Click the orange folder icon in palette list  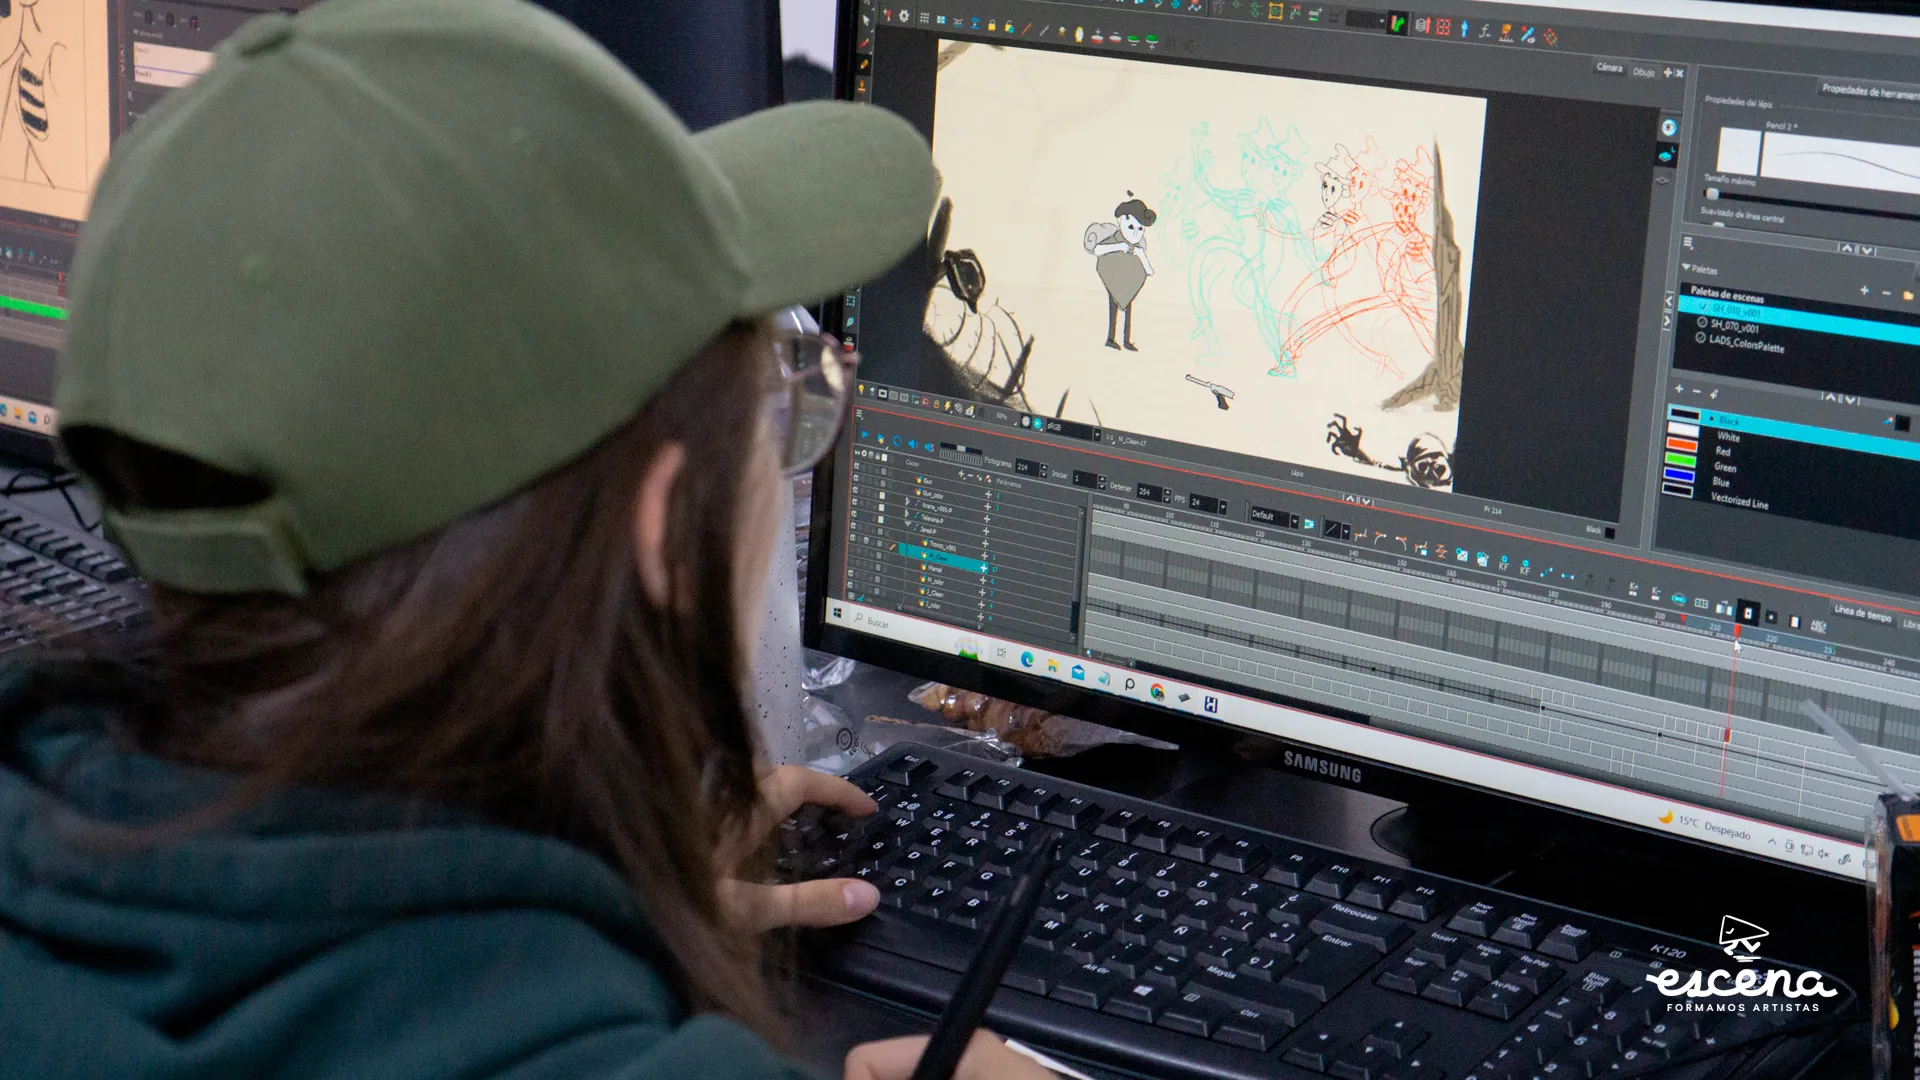pyautogui.click(x=1908, y=295)
